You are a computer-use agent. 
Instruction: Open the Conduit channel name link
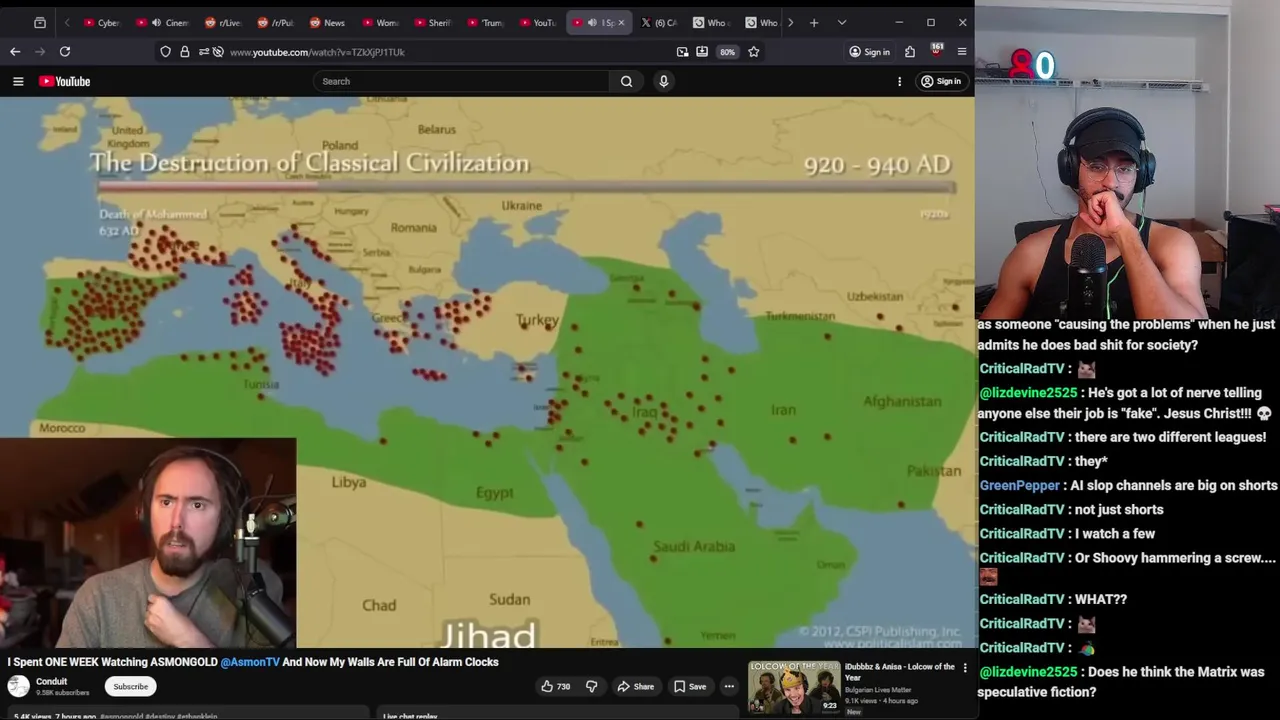52,681
